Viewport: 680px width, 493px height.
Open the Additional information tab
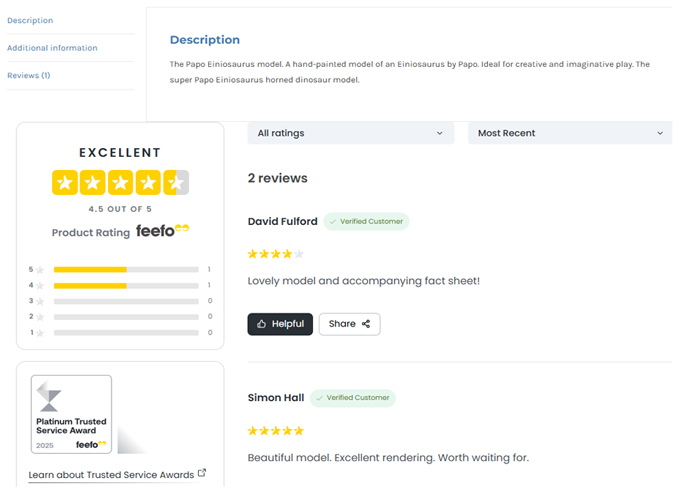click(x=52, y=48)
